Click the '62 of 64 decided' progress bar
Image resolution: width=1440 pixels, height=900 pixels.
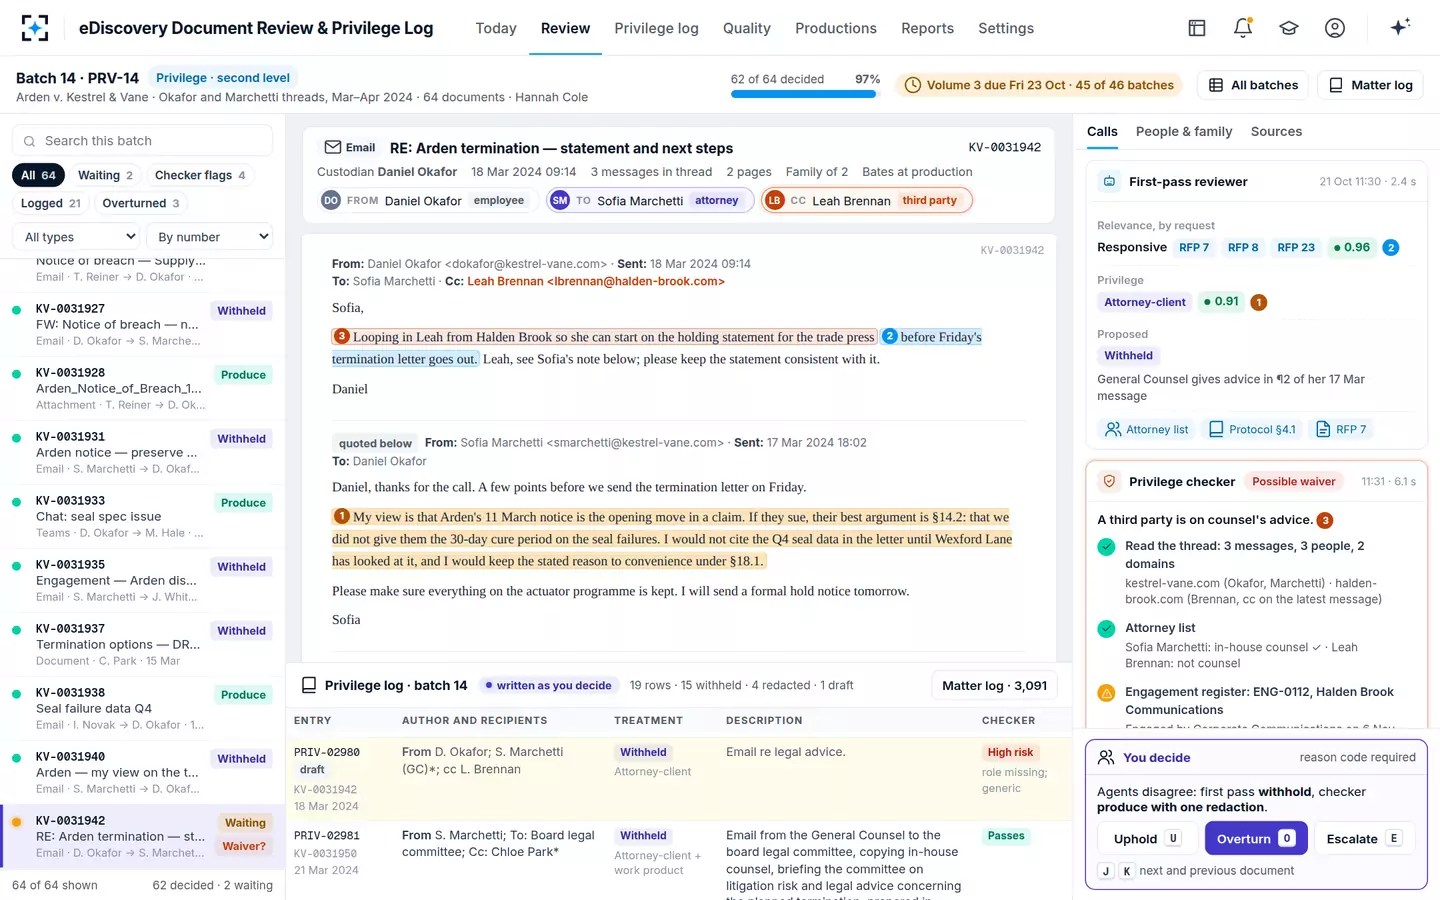pyautogui.click(x=804, y=94)
